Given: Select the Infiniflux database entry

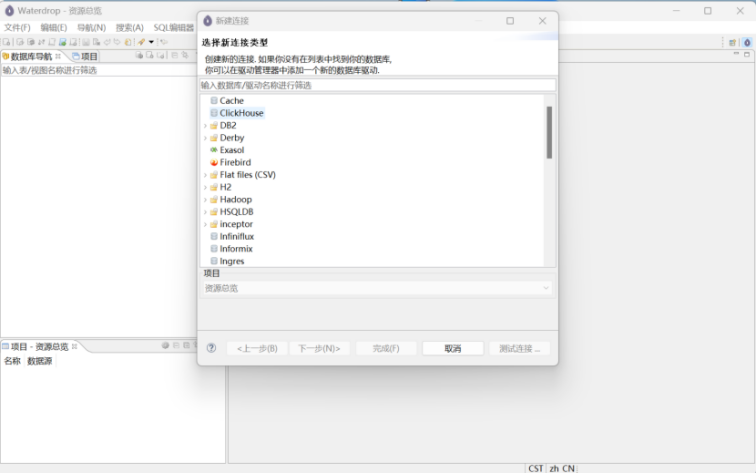Looking at the screenshot, I should [x=237, y=236].
